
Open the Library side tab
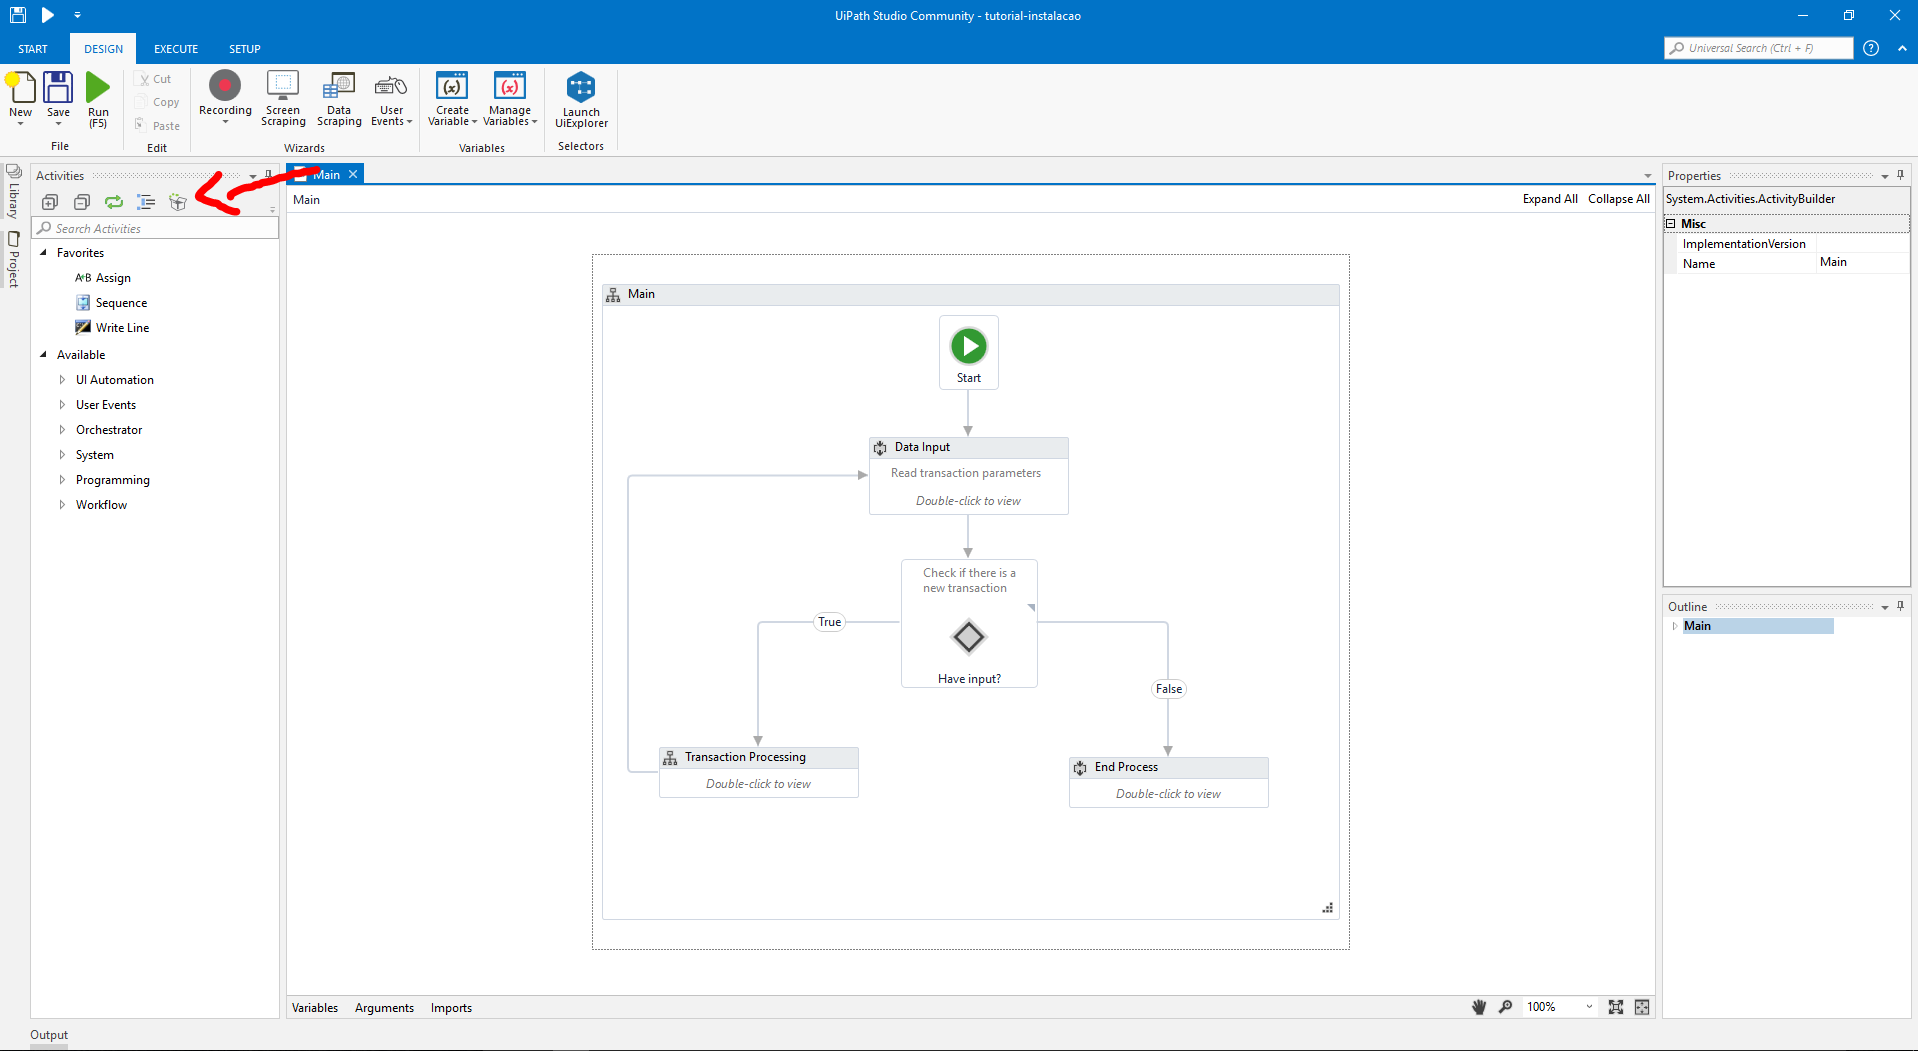13,193
